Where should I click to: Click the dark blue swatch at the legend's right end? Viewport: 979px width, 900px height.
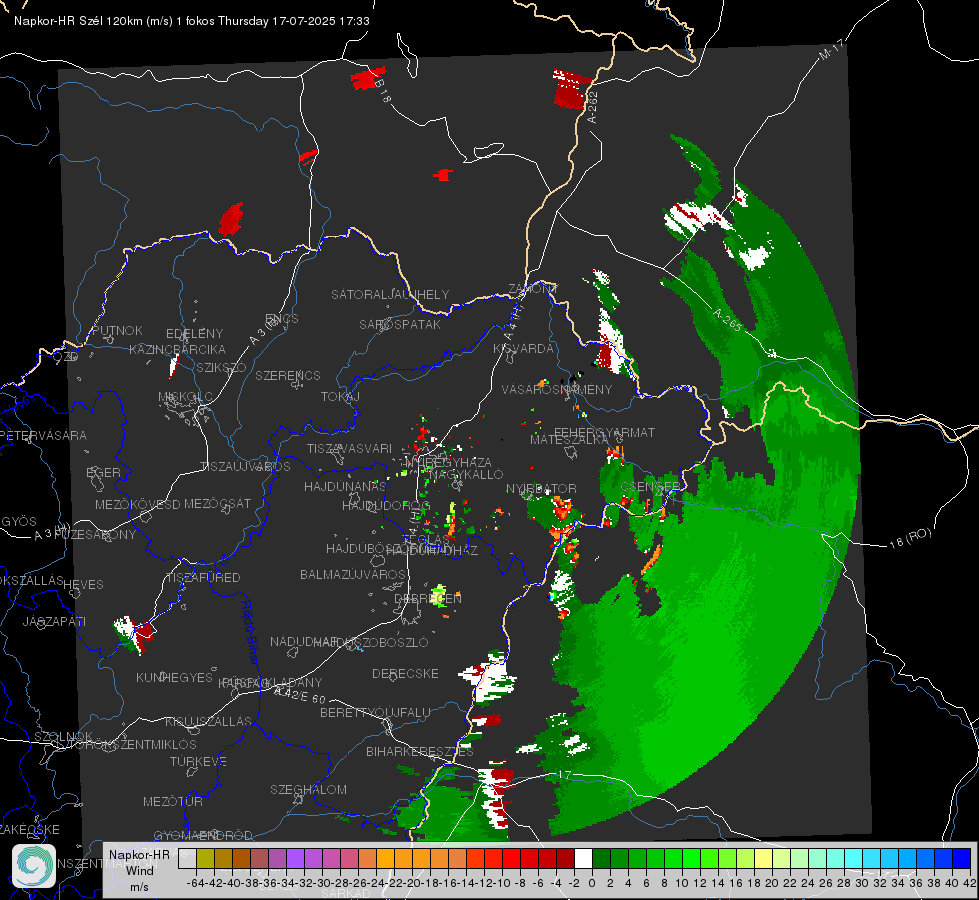[962, 858]
